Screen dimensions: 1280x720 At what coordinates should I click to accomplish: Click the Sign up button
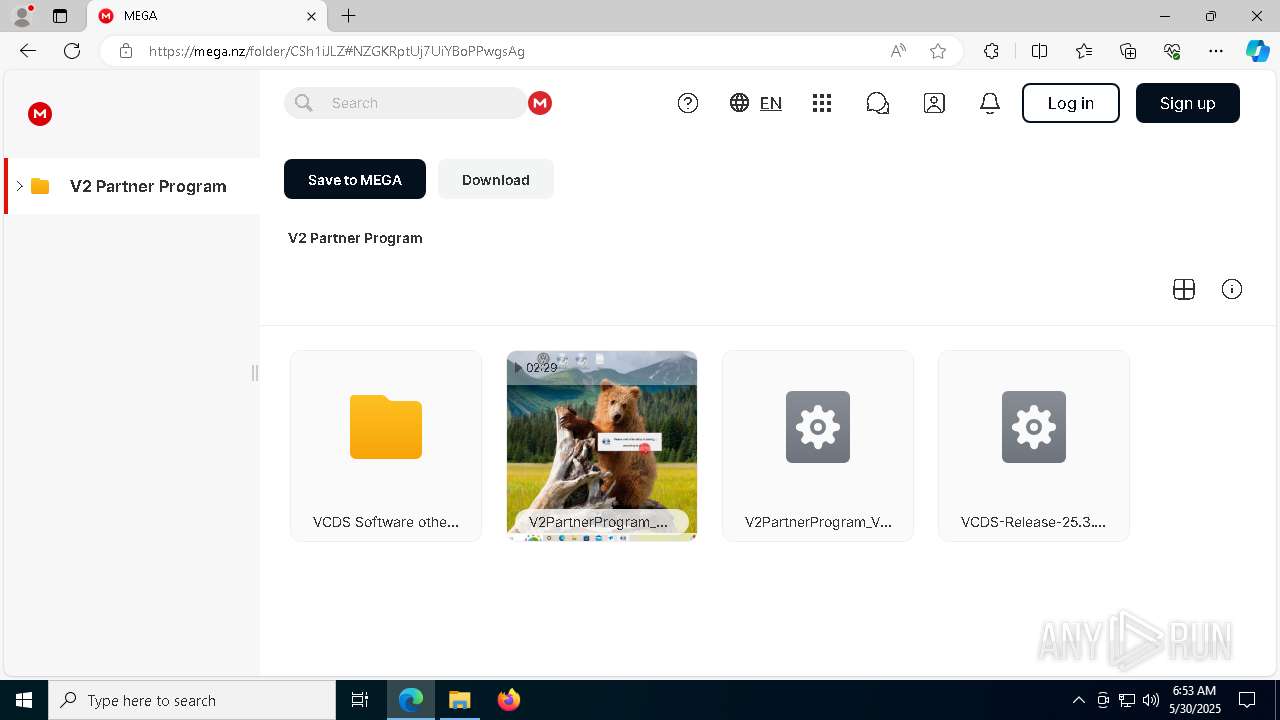[1188, 103]
